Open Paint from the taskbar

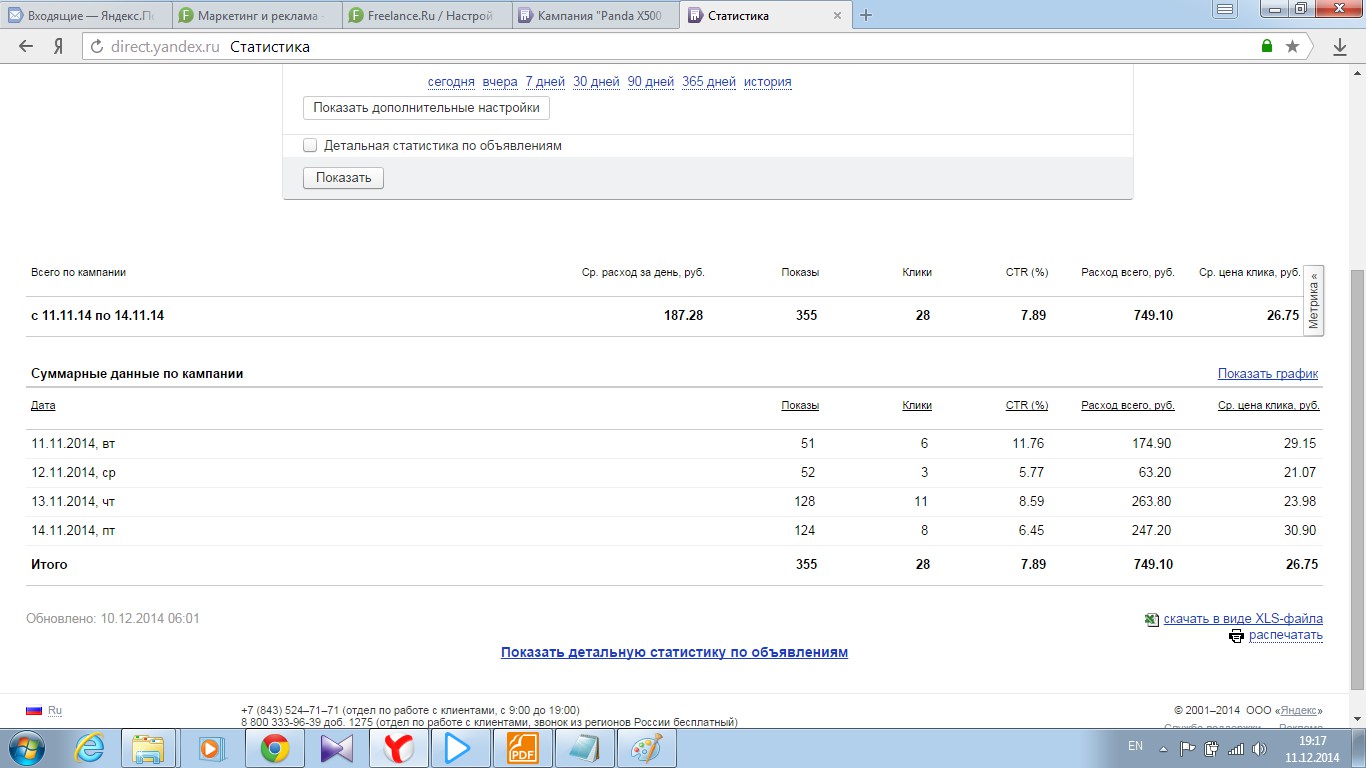(x=647, y=748)
